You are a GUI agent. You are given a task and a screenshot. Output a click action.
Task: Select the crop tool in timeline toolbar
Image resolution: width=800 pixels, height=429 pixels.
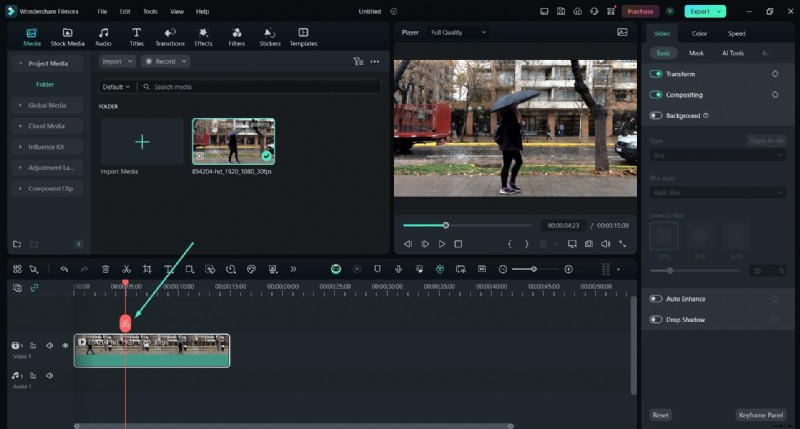pos(147,269)
